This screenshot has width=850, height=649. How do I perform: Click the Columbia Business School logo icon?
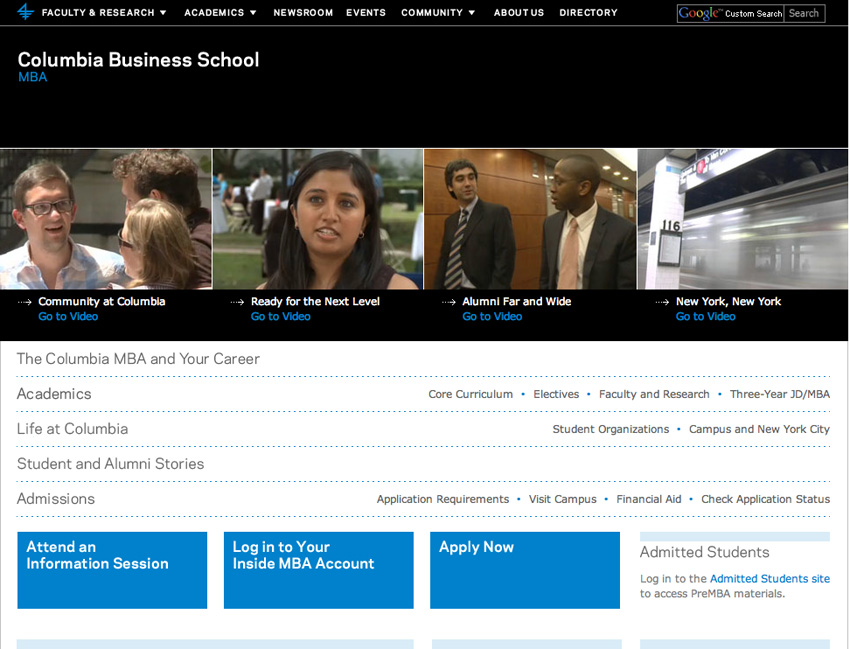tap(25, 12)
